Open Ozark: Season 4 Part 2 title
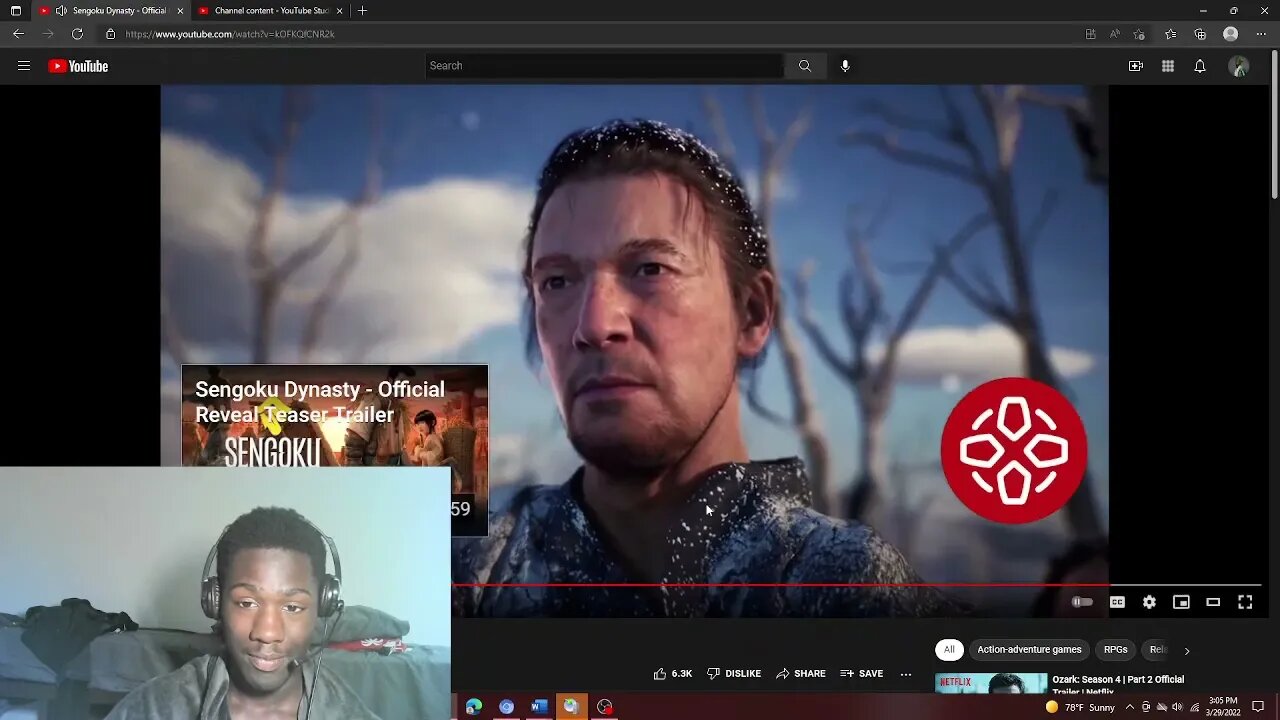The image size is (1280, 720). pyautogui.click(x=1118, y=684)
